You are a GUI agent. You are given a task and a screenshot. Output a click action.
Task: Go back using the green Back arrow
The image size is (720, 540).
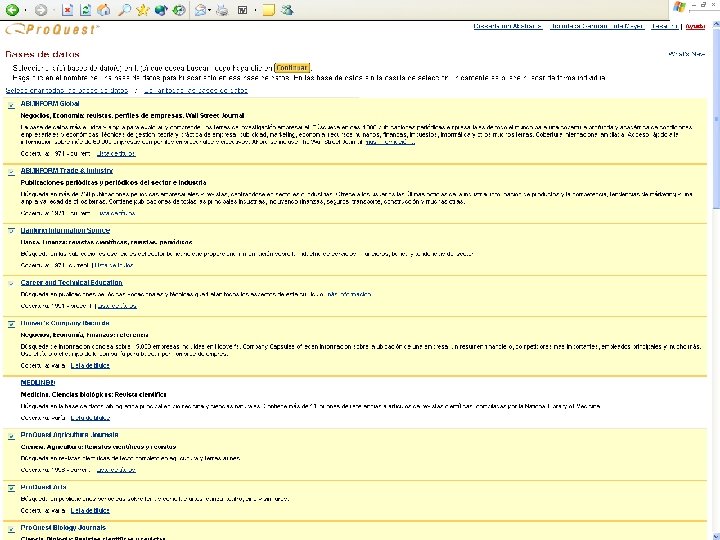point(12,10)
